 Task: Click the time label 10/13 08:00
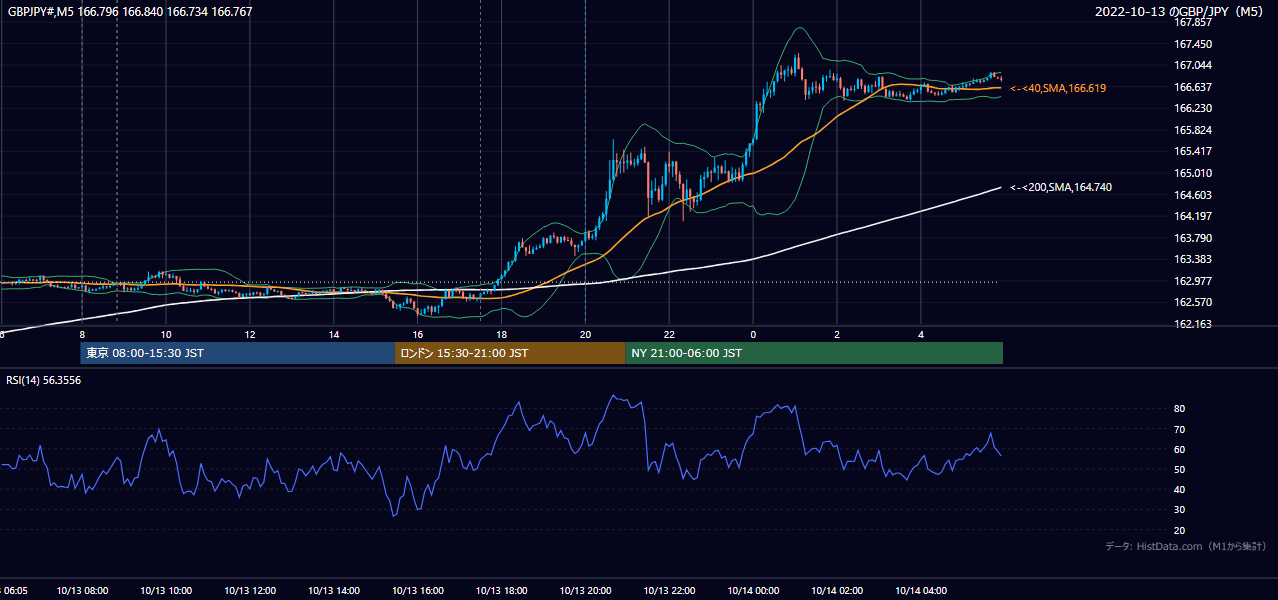[81, 591]
